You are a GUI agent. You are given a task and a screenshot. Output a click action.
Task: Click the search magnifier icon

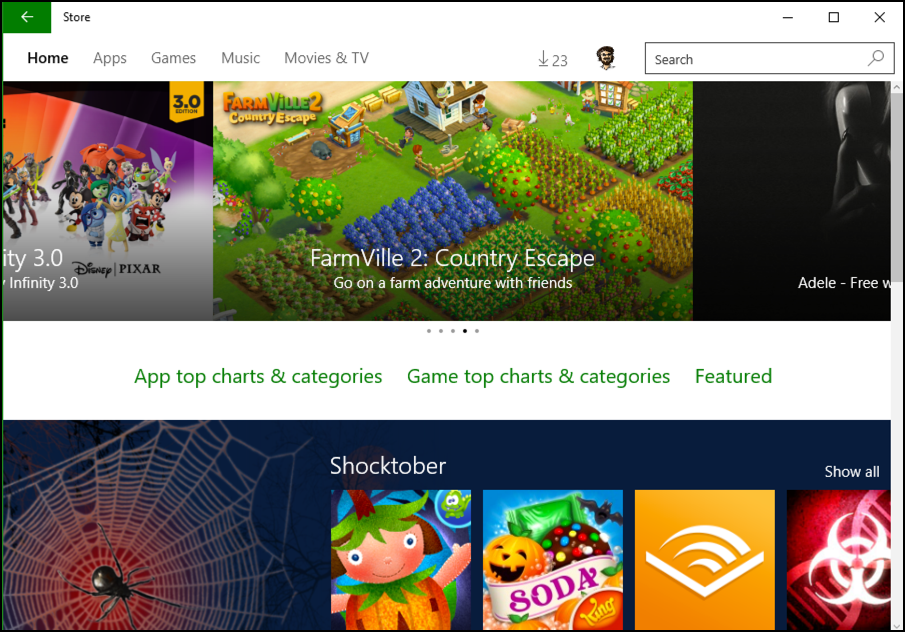tap(876, 58)
